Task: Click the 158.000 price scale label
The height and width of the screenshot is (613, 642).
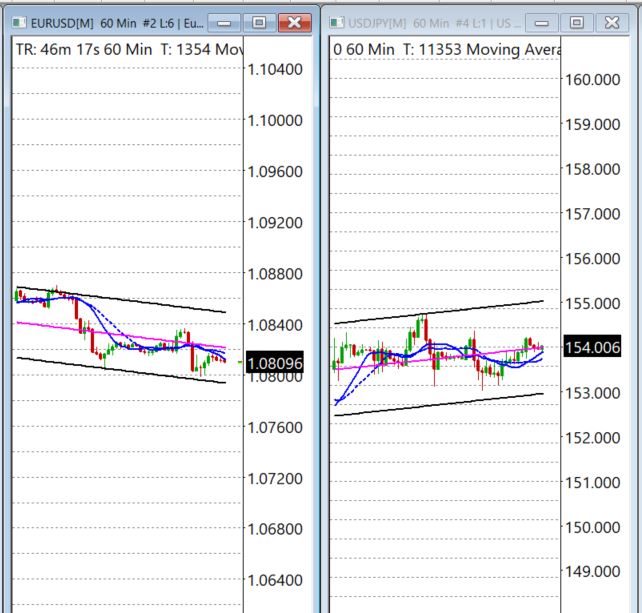Action: pyautogui.click(x=592, y=169)
